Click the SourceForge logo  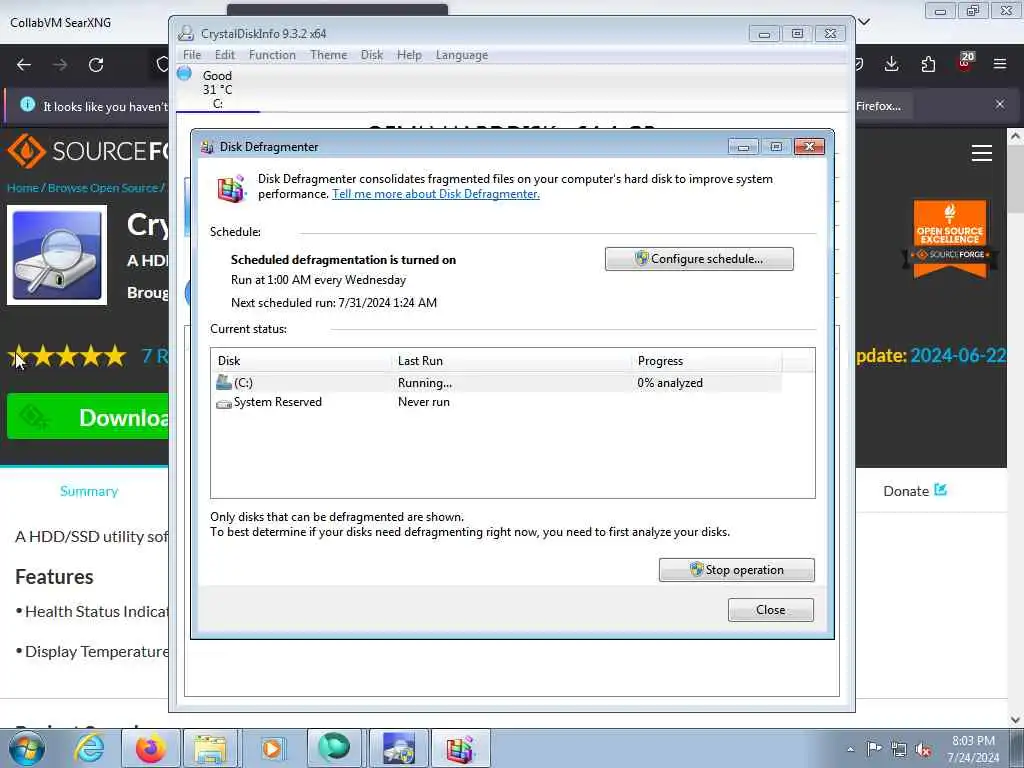88,151
